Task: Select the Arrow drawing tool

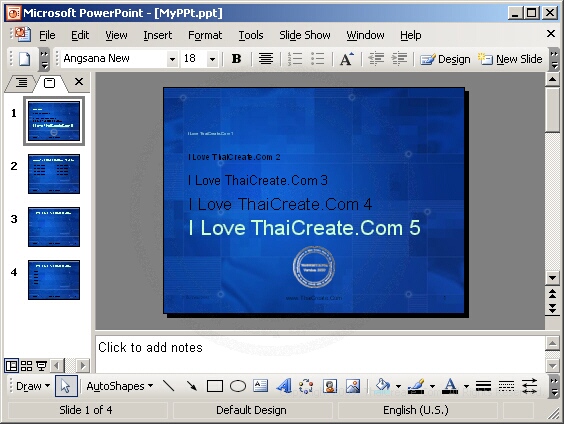Action: click(x=192, y=386)
